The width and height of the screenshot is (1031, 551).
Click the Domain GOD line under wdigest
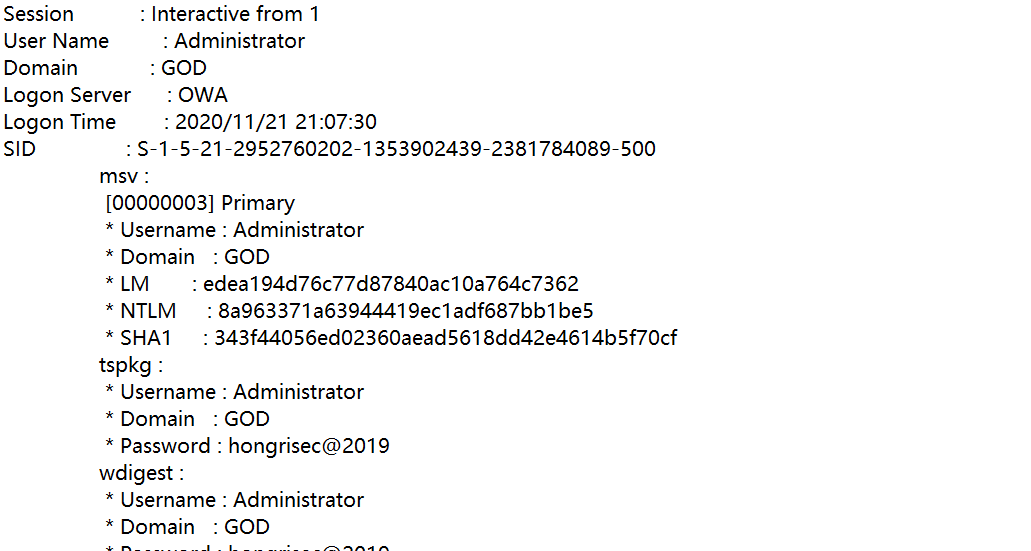tap(188, 527)
